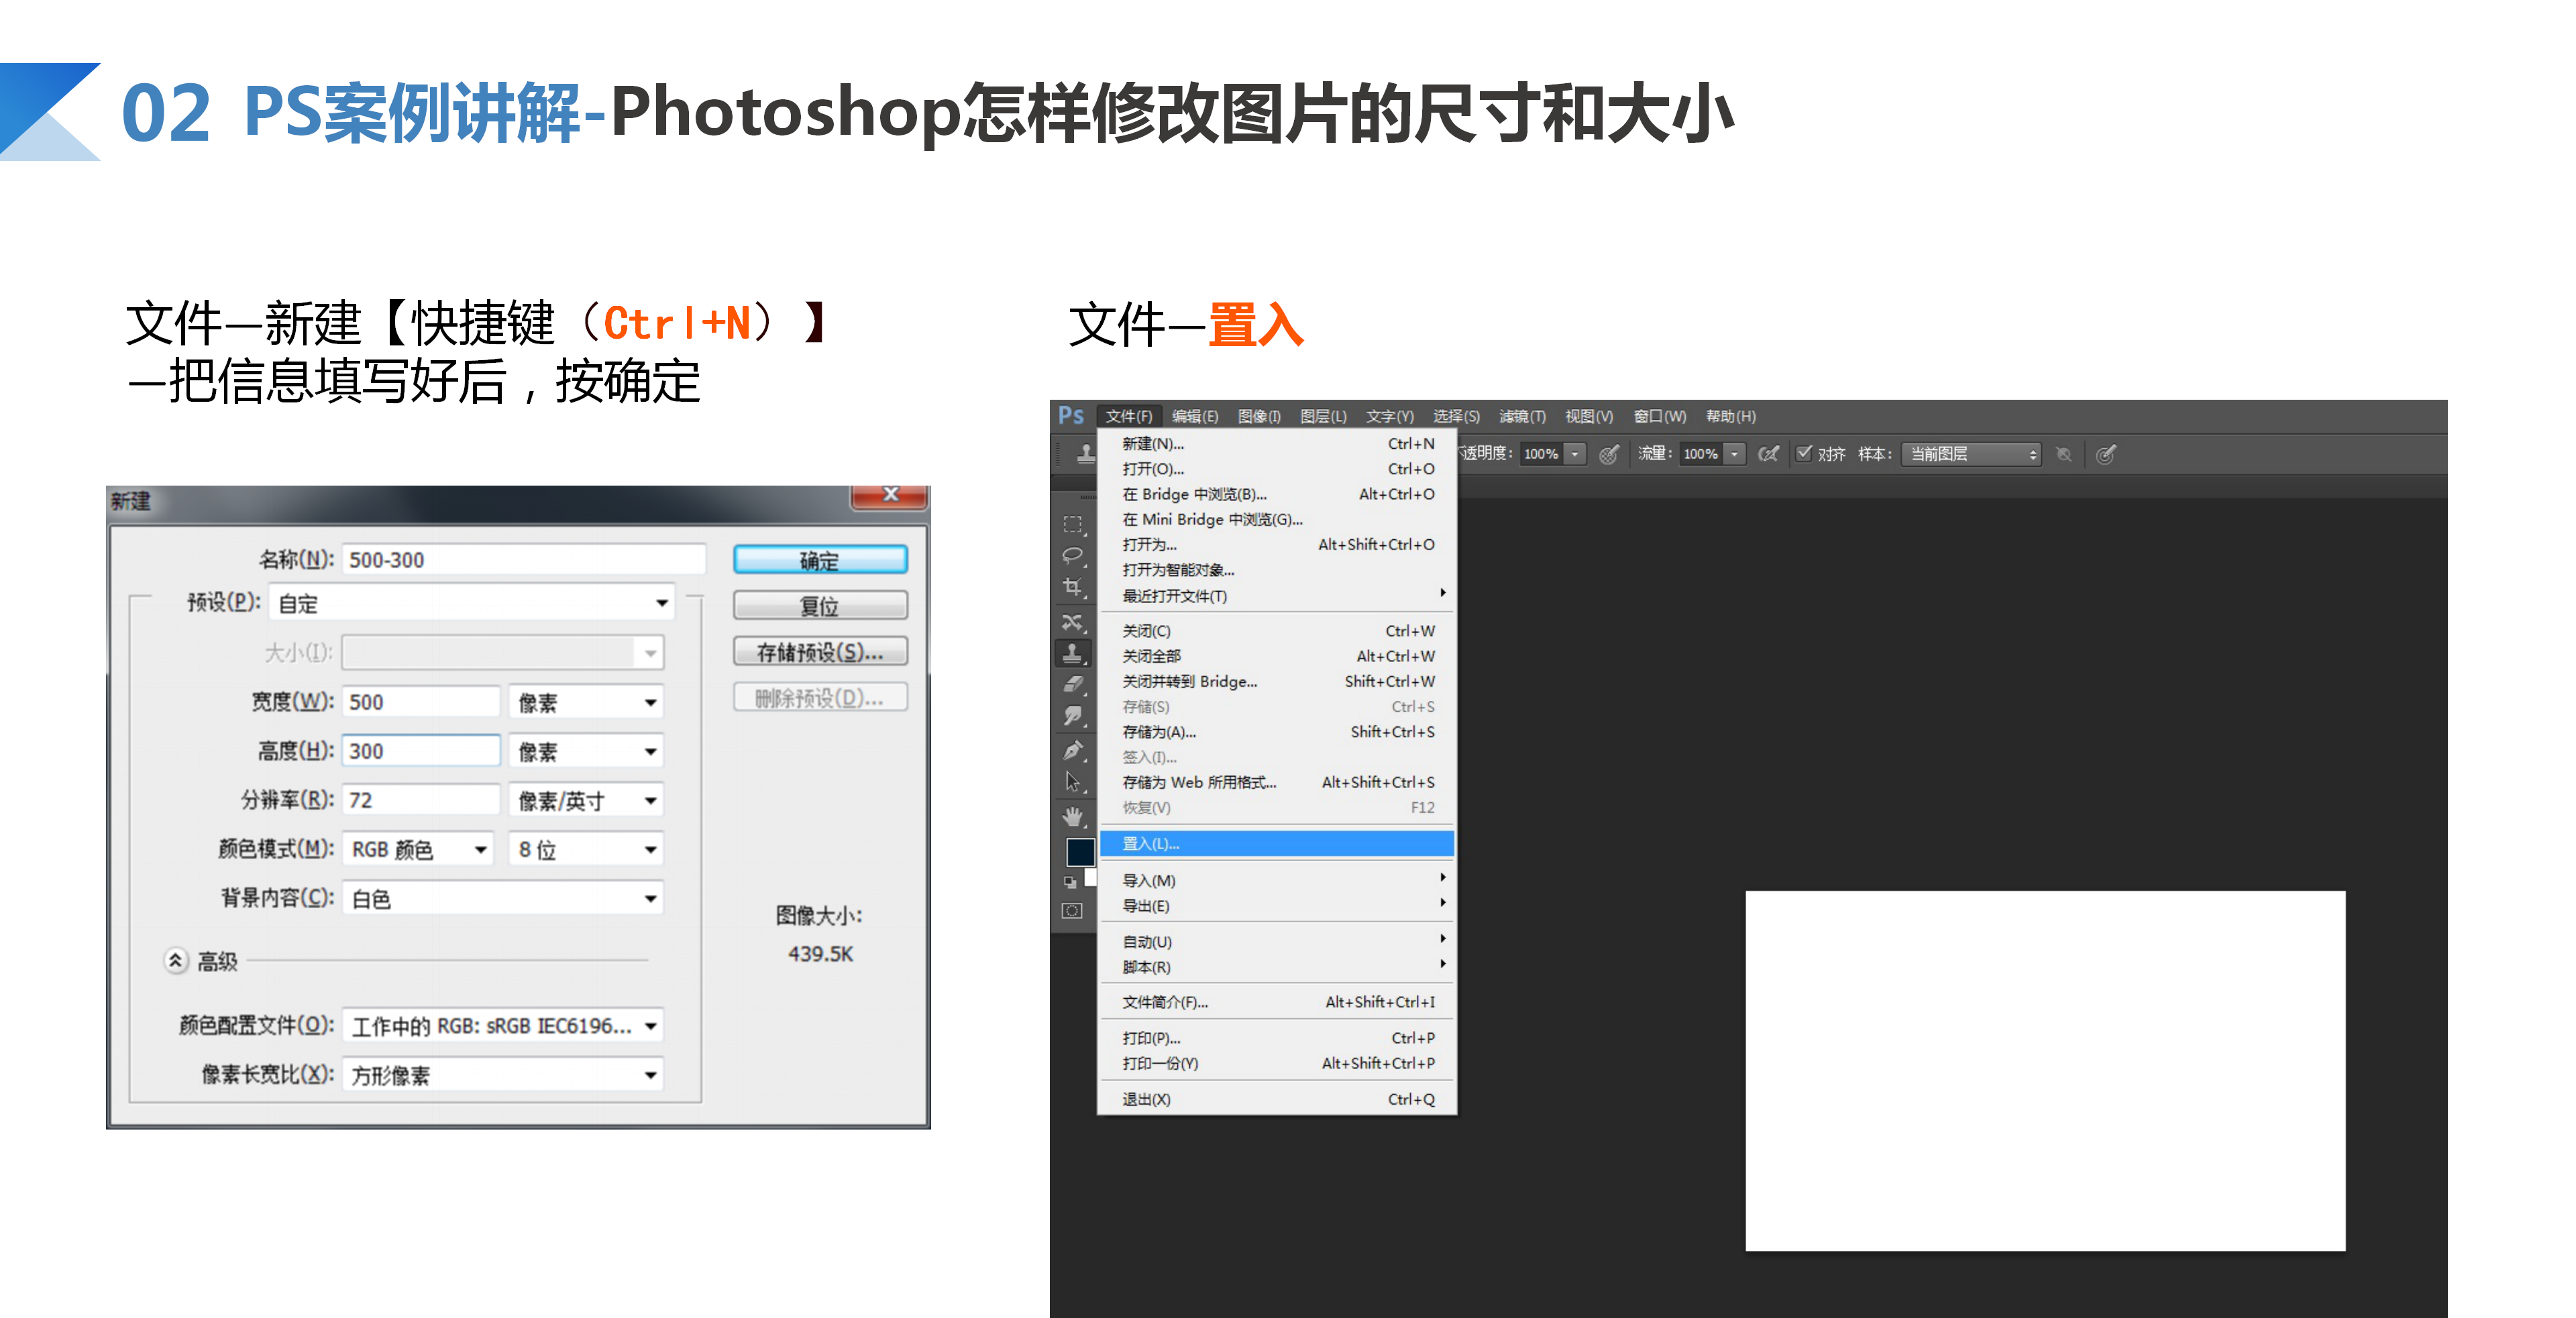Screen dimensions: 2576x1318
Task: Choose 置入(L)... from File menu
Action: coord(1277,844)
